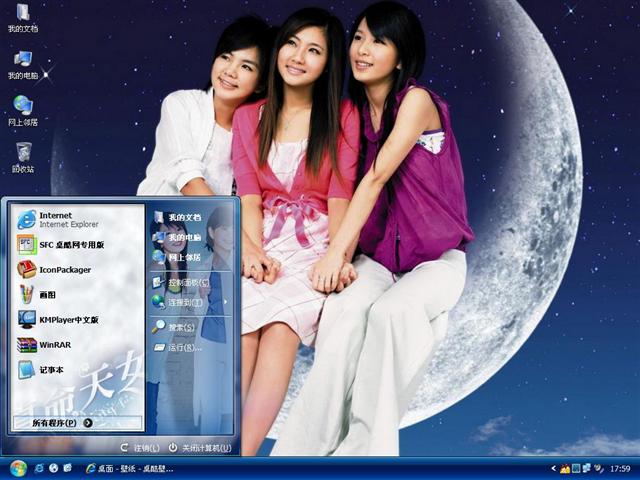Open 画图 paint program
This screenshot has width=640, height=480.
(x=78, y=295)
